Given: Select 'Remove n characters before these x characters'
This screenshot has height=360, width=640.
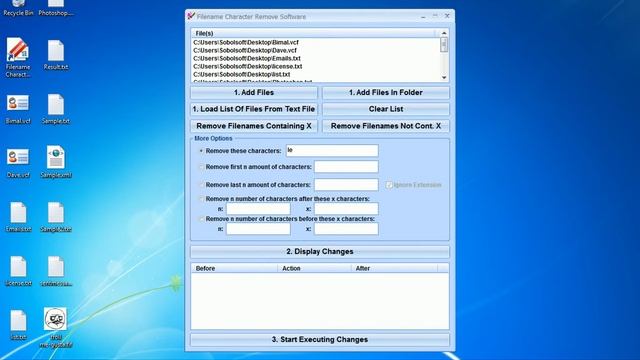Looking at the screenshot, I should coord(201,219).
